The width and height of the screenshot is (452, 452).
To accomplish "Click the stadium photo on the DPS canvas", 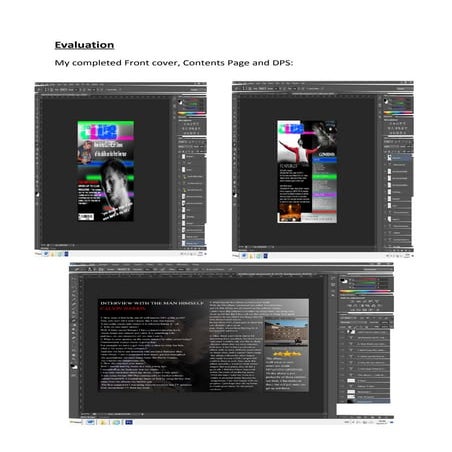I will click(x=286, y=332).
